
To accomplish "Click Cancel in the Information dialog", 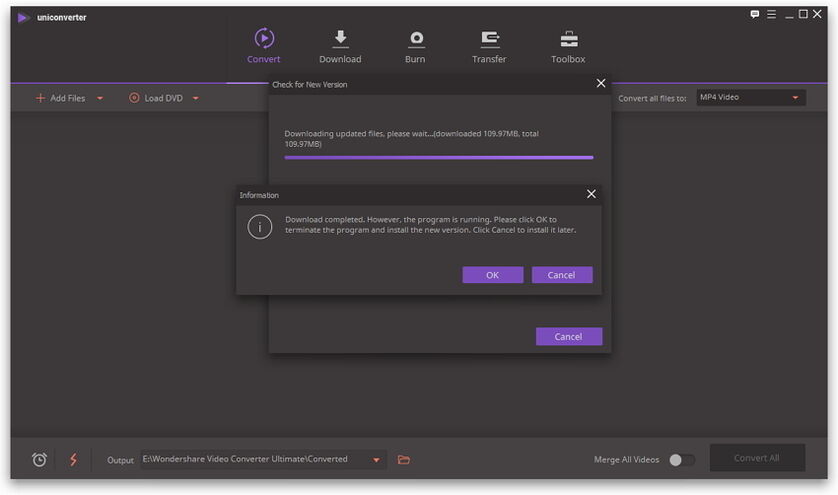I will coord(562,275).
